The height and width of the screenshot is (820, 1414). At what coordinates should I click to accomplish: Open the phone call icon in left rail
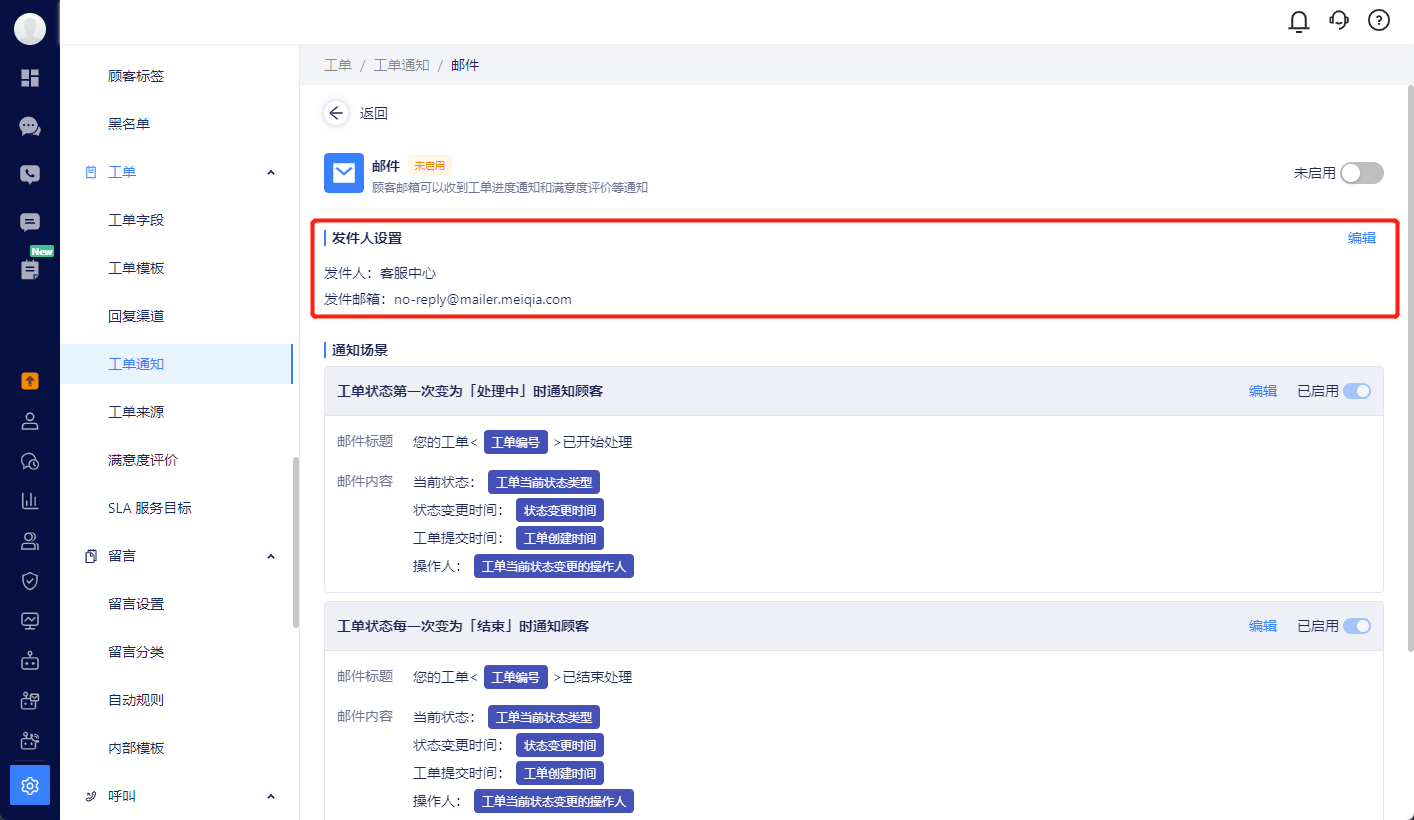tap(30, 174)
